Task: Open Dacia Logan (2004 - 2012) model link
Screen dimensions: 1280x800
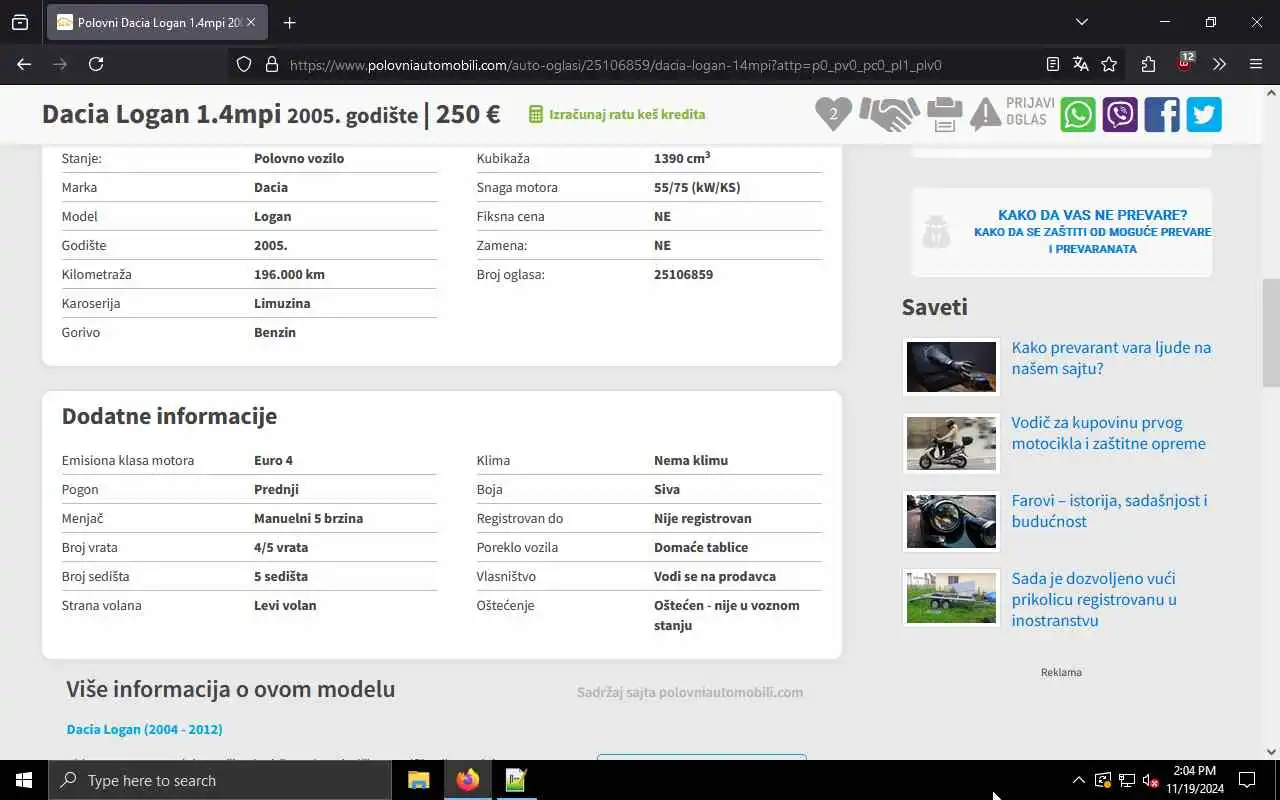Action: [144, 729]
